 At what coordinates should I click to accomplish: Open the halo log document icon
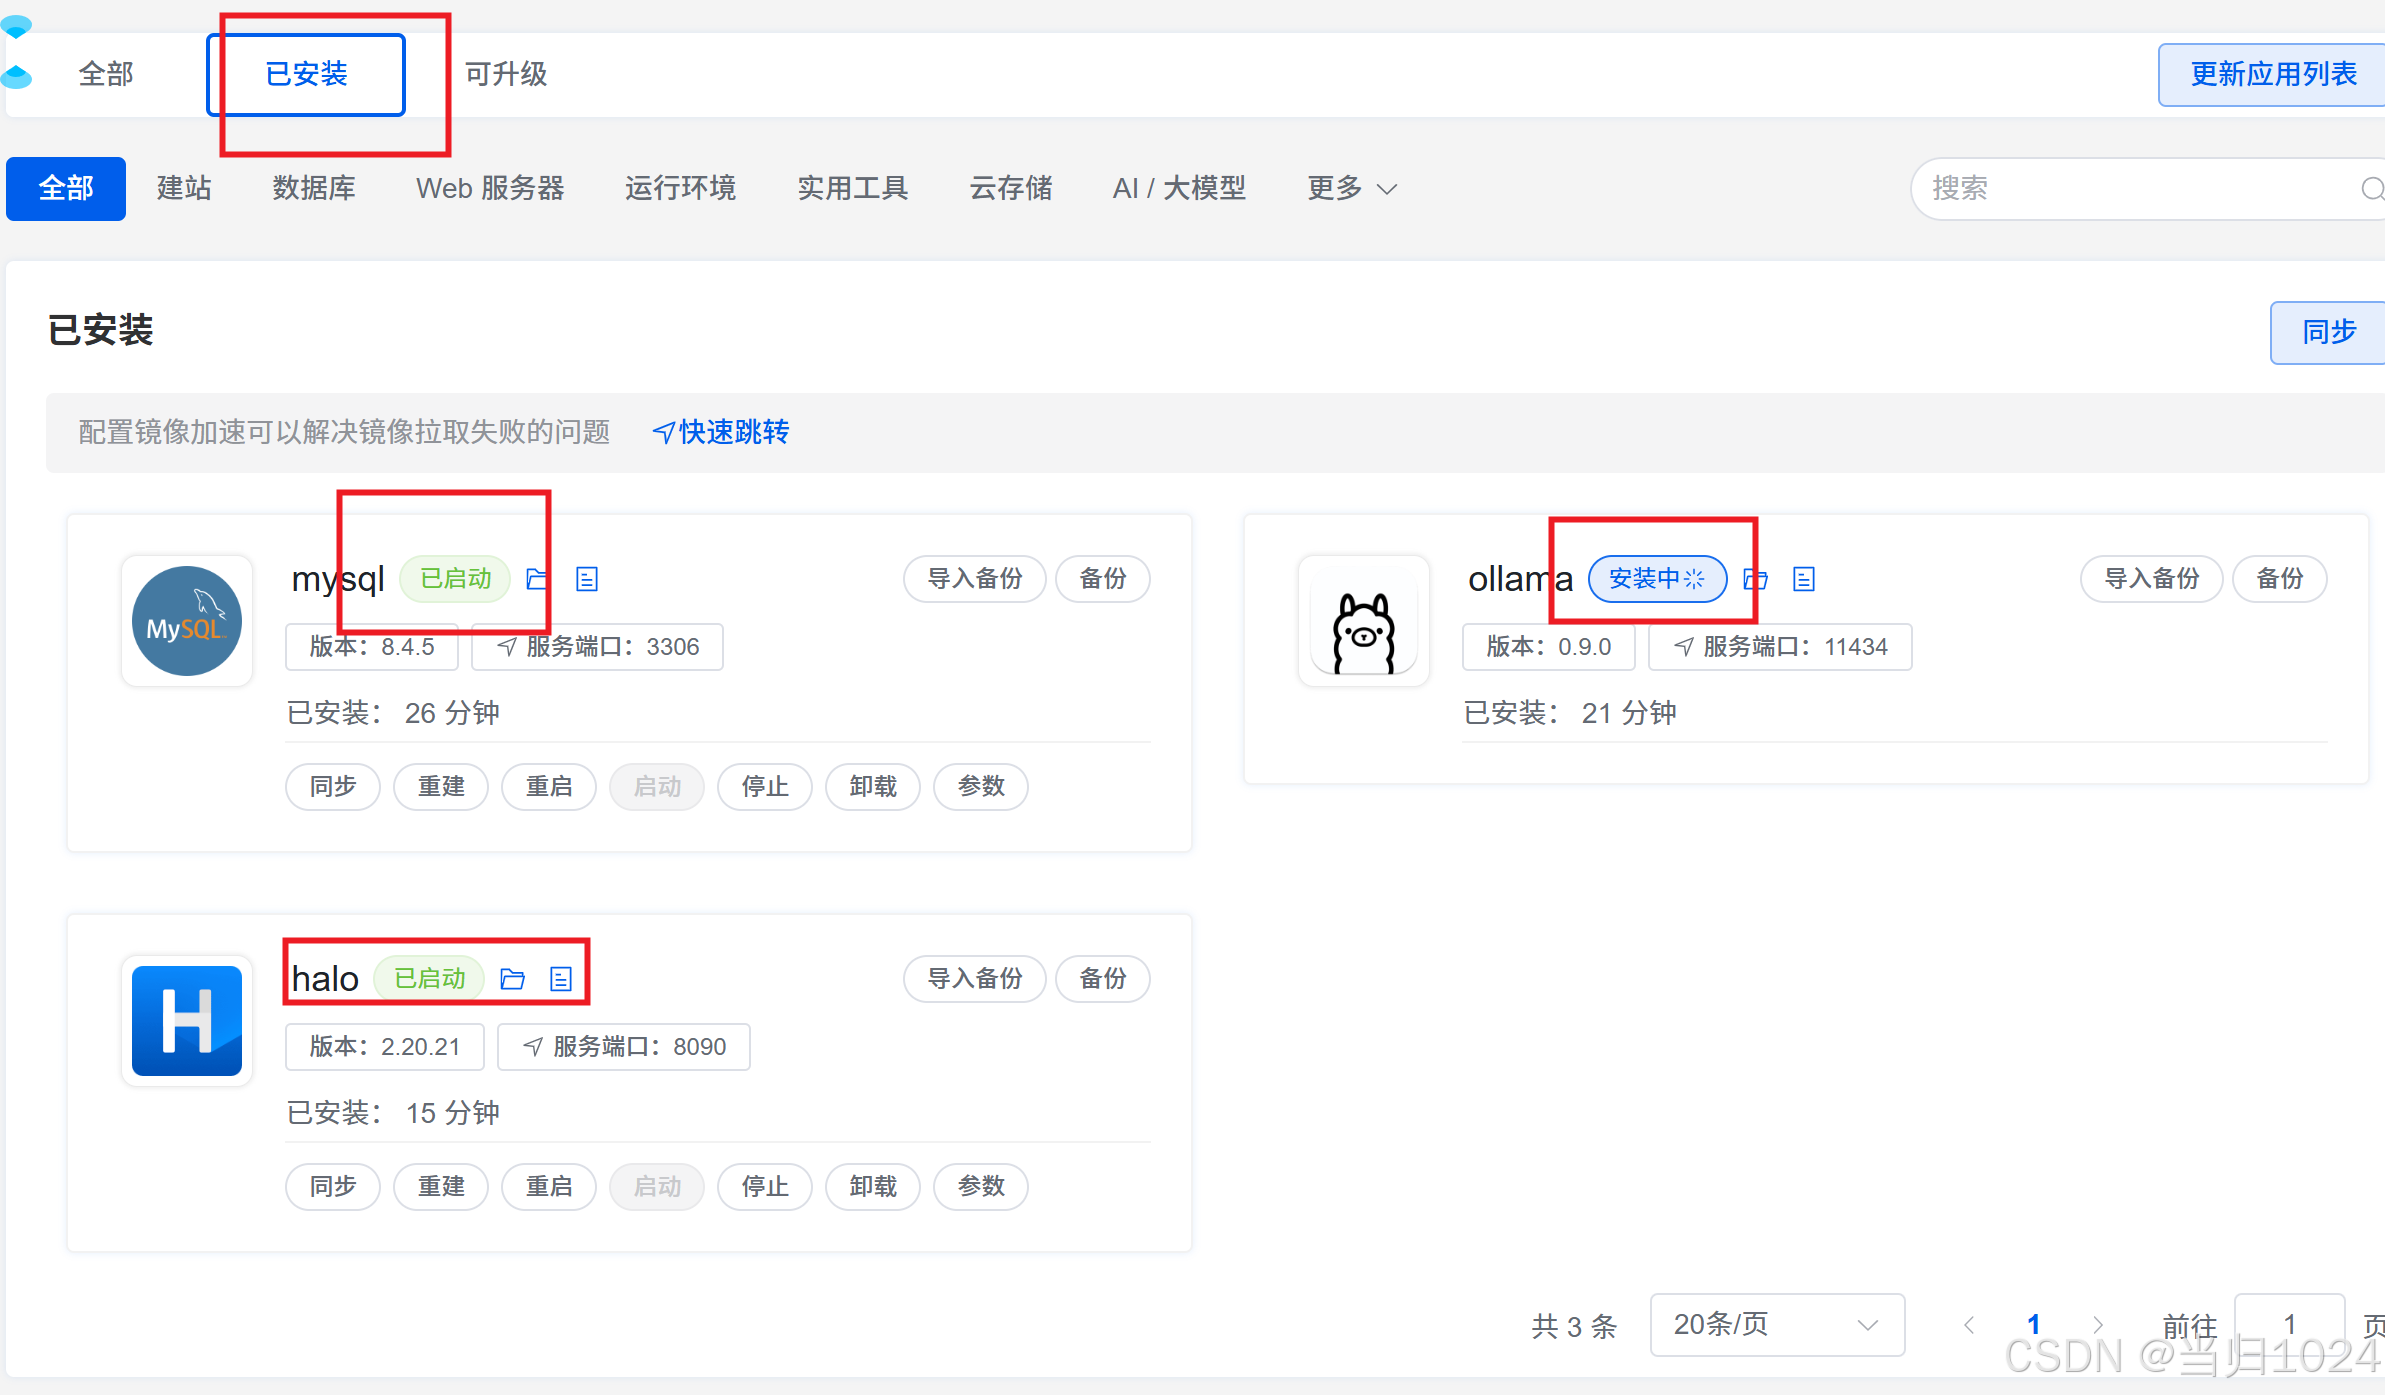click(x=561, y=979)
